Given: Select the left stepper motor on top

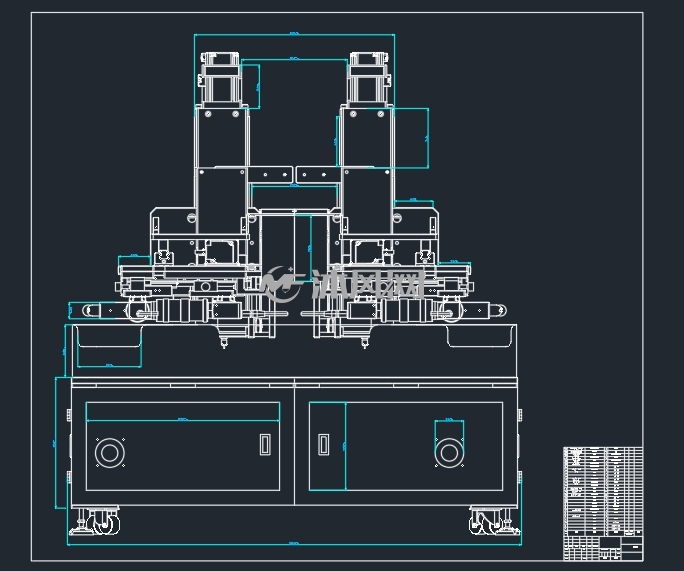Looking at the screenshot, I should [220, 79].
